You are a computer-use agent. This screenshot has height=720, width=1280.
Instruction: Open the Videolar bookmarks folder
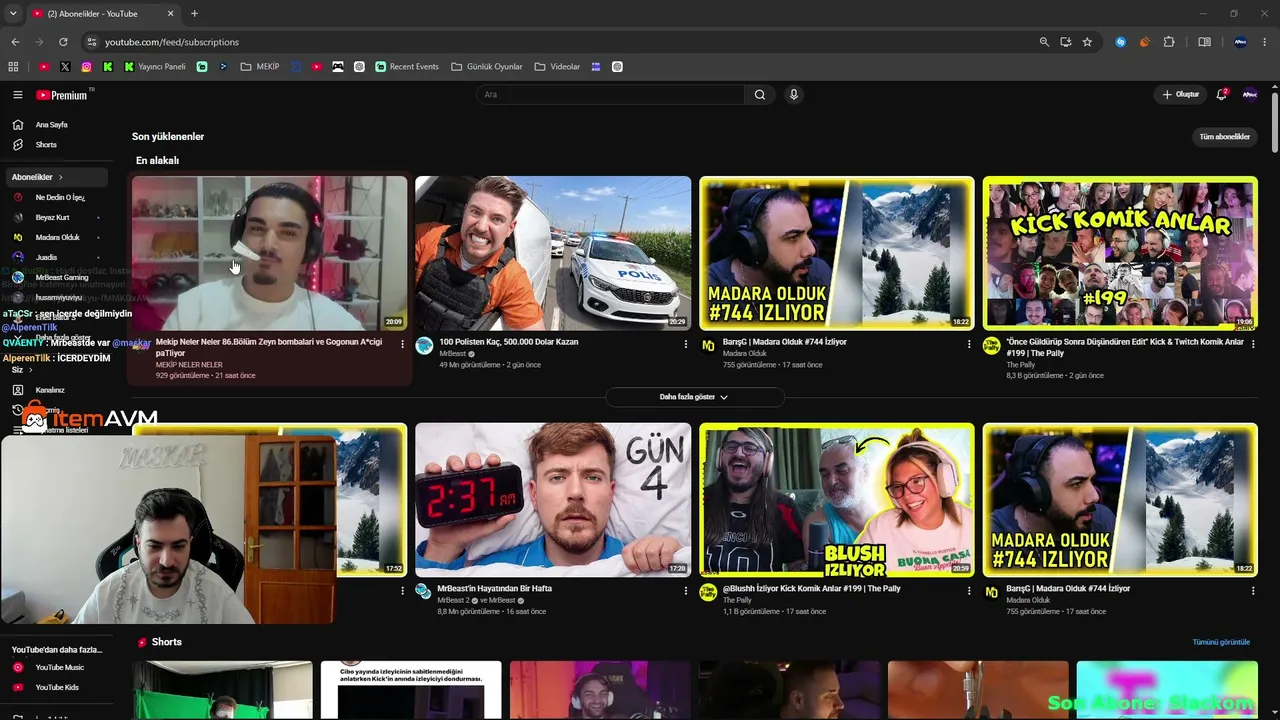pyautogui.click(x=557, y=67)
